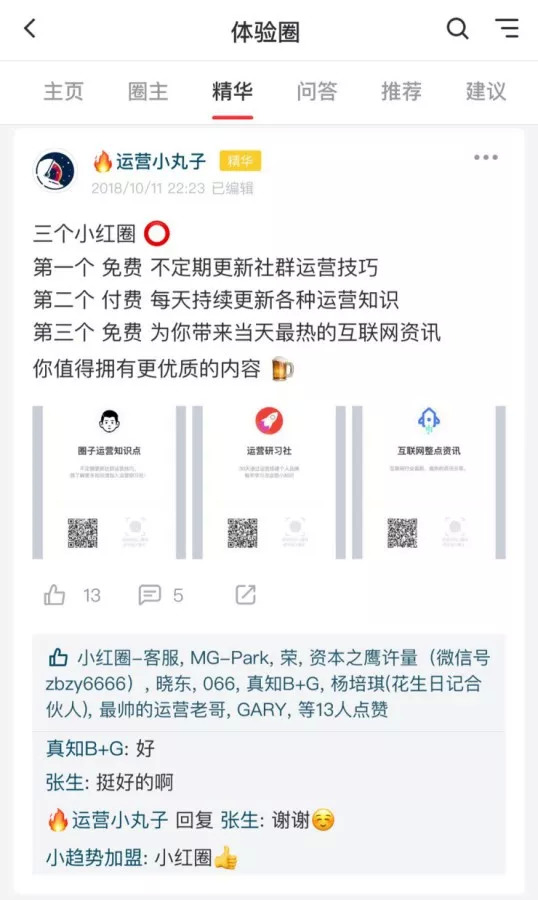This screenshot has height=900, width=538.
Task: Open the search magnifier icon
Action: (x=457, y=28)
